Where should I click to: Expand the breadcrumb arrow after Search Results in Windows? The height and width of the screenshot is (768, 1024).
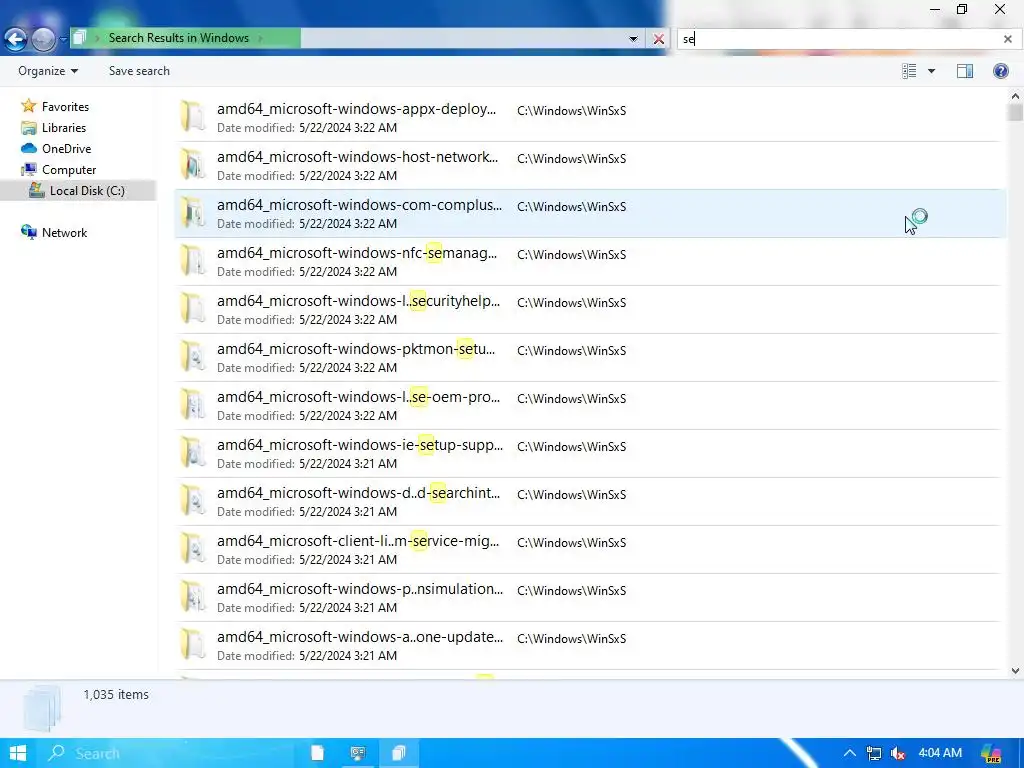(x=261, y=38)
